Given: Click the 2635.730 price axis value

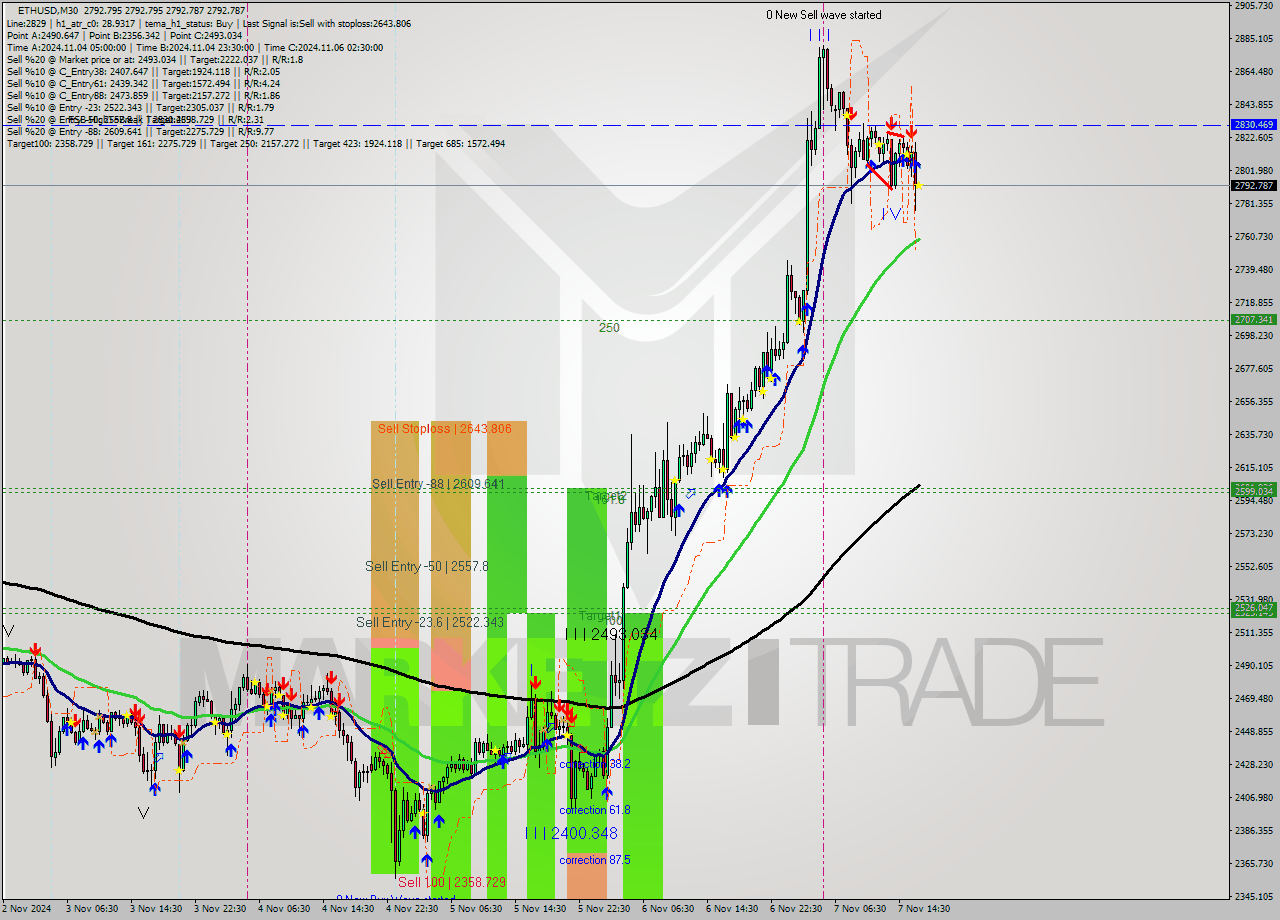Looking at the screenshot, I should click(1254, 434).
